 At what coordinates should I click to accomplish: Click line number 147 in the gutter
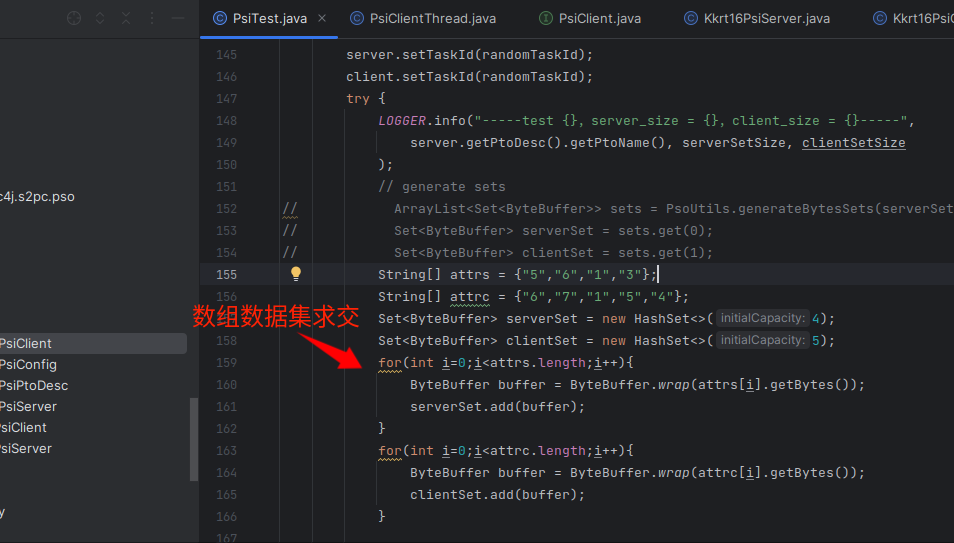[x=226, y=99]
